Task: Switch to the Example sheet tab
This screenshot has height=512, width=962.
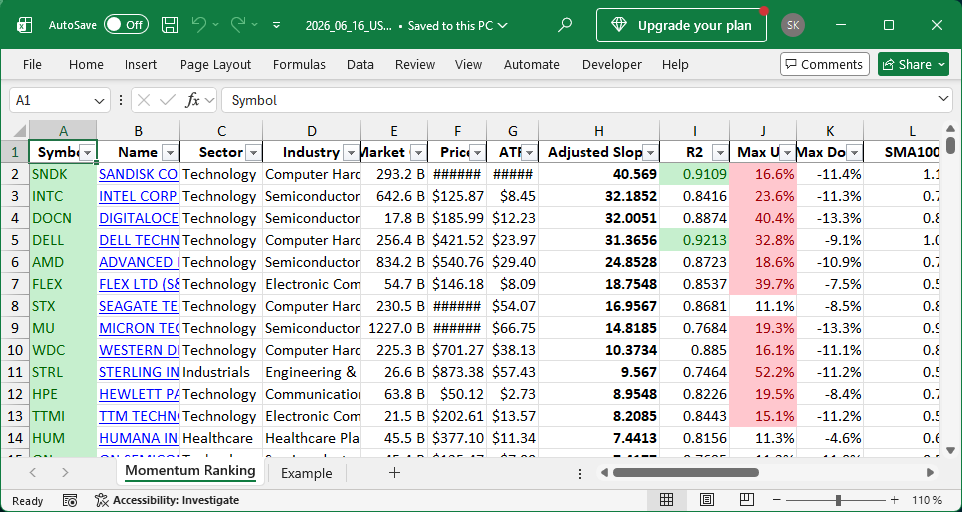Action: tap(306, 473)
